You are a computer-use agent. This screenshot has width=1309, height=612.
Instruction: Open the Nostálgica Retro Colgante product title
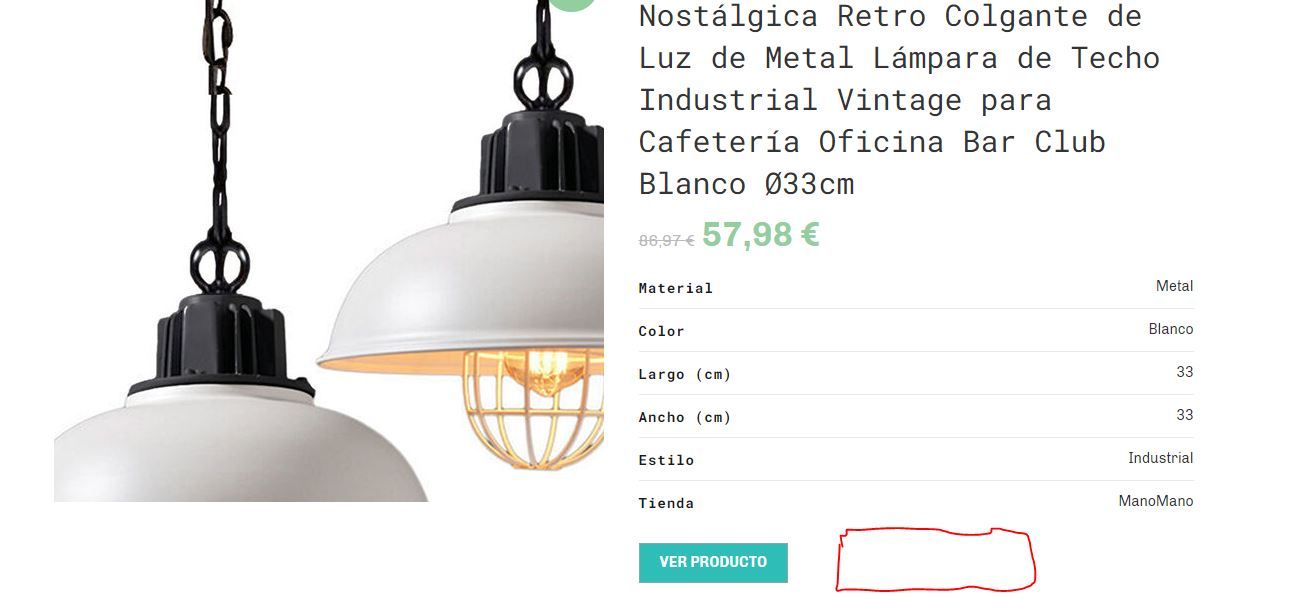(899, 100)
